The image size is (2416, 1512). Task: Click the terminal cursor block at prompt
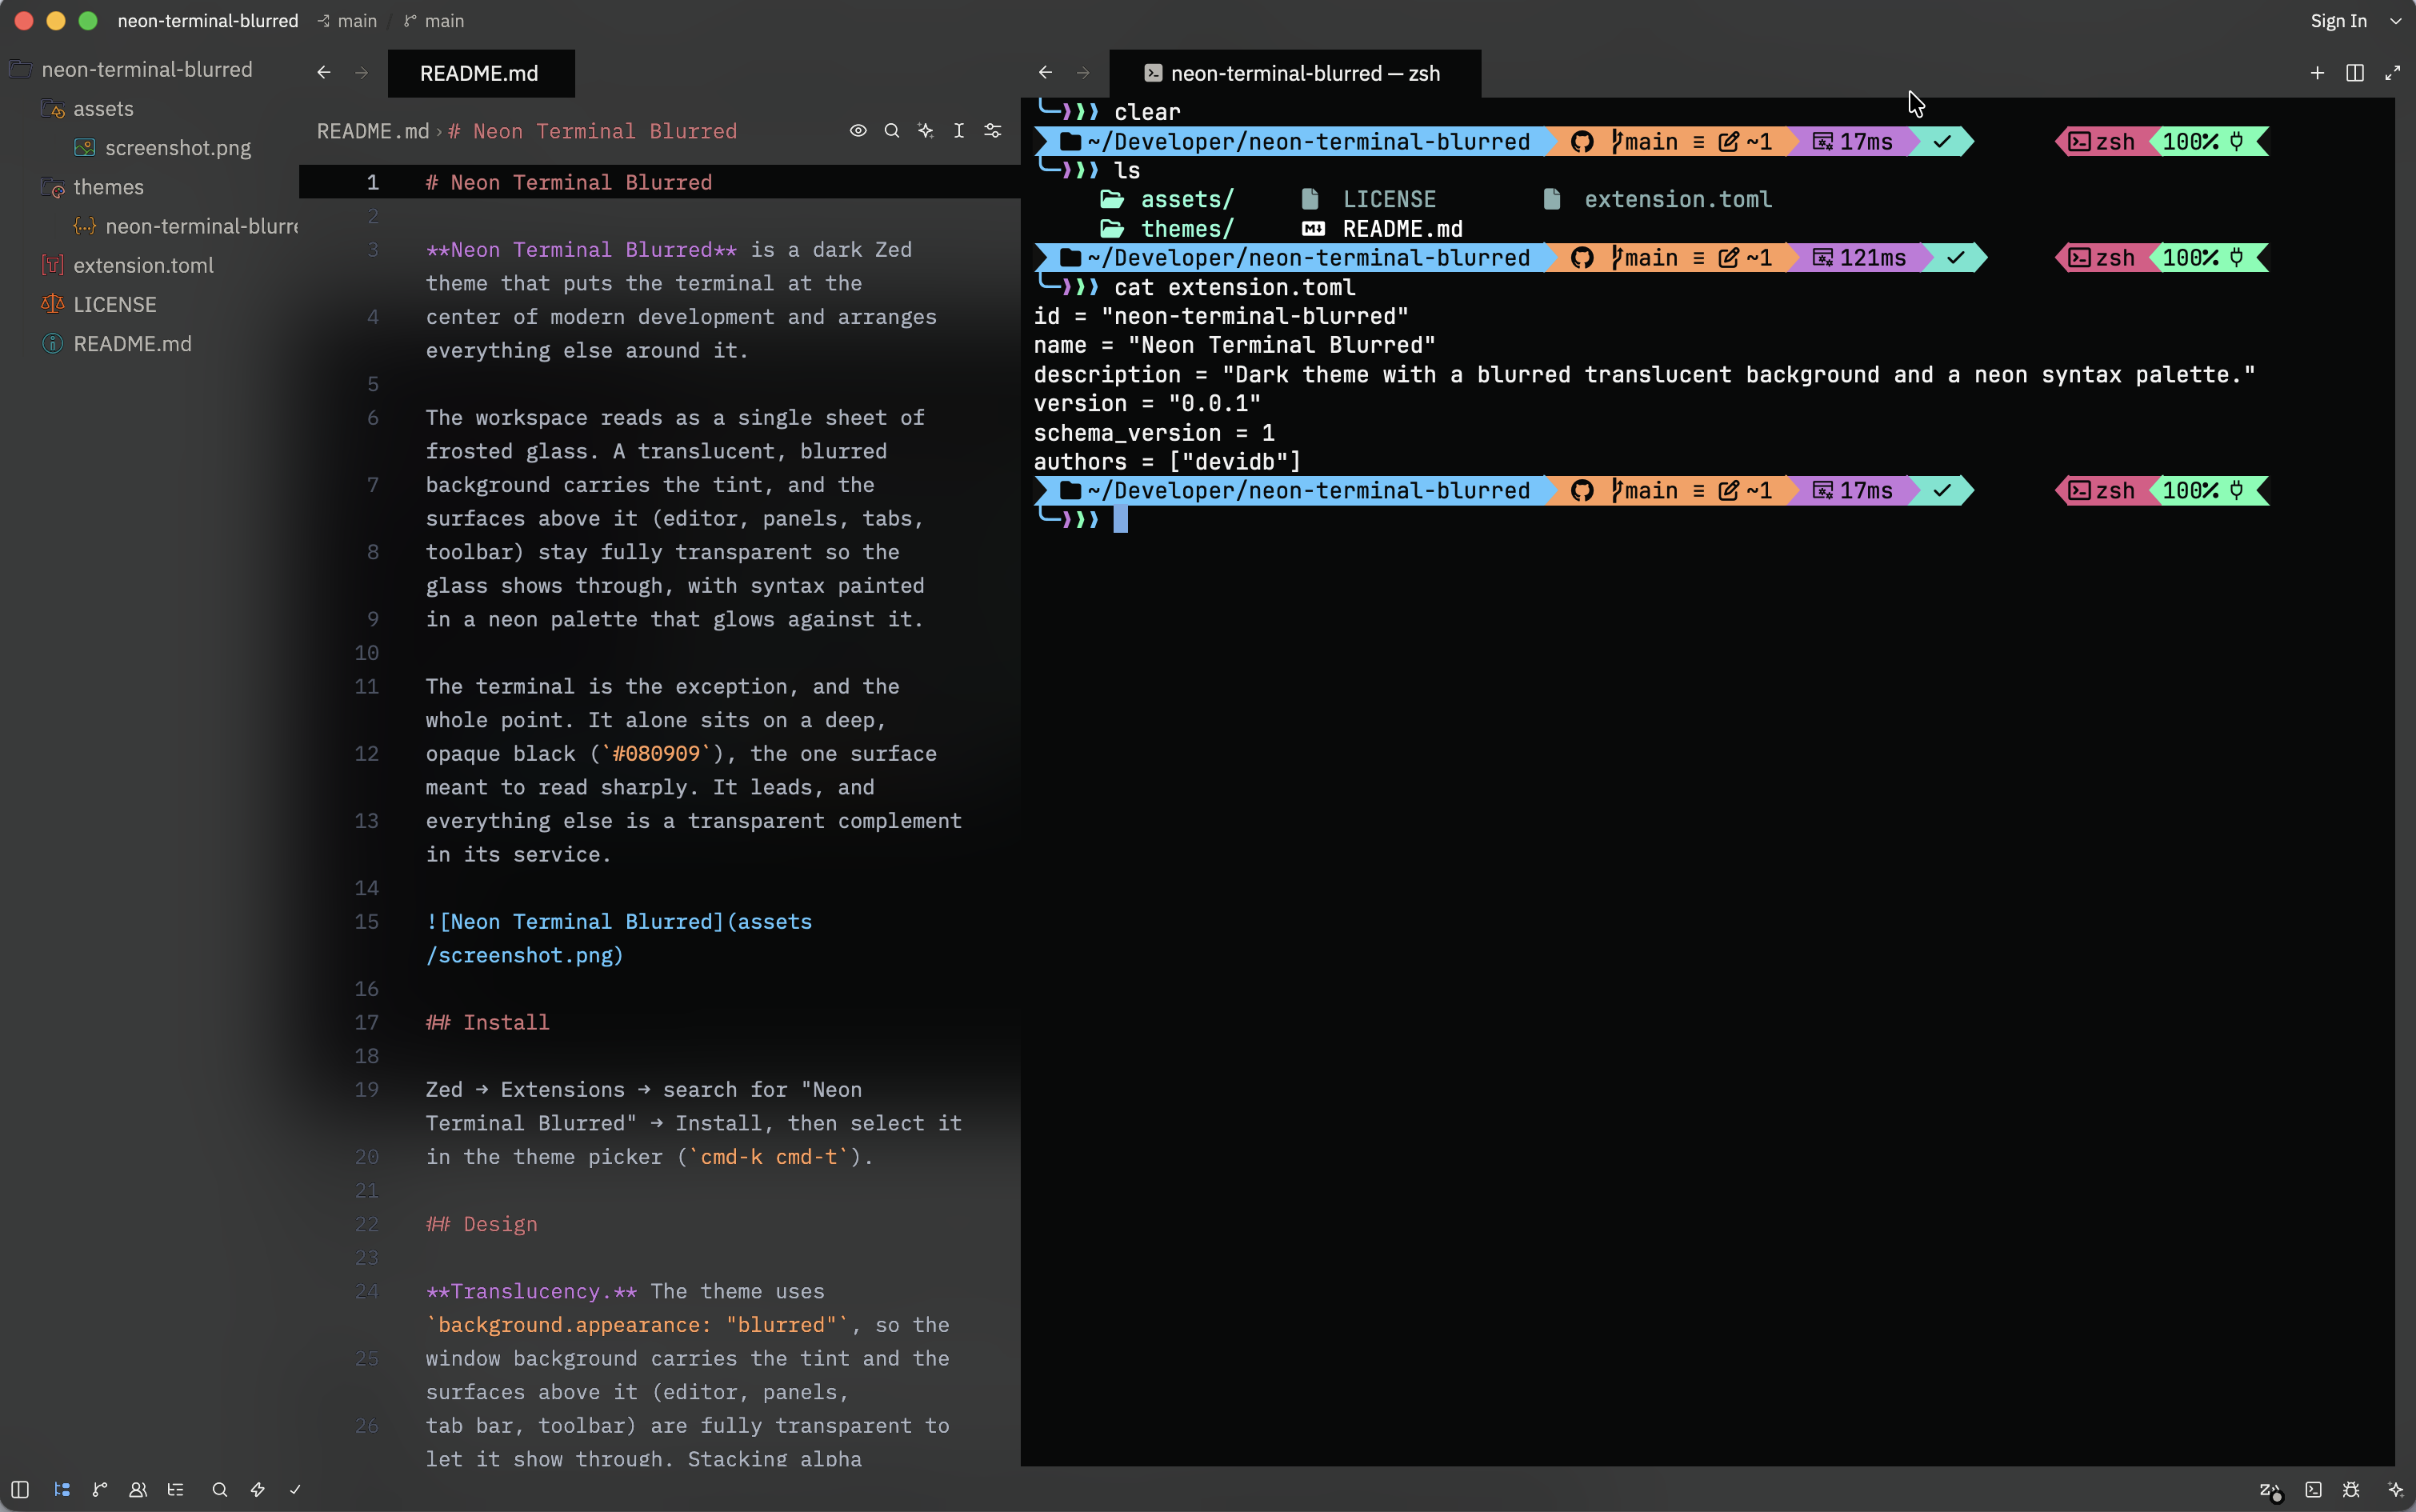coord(1120,519)
